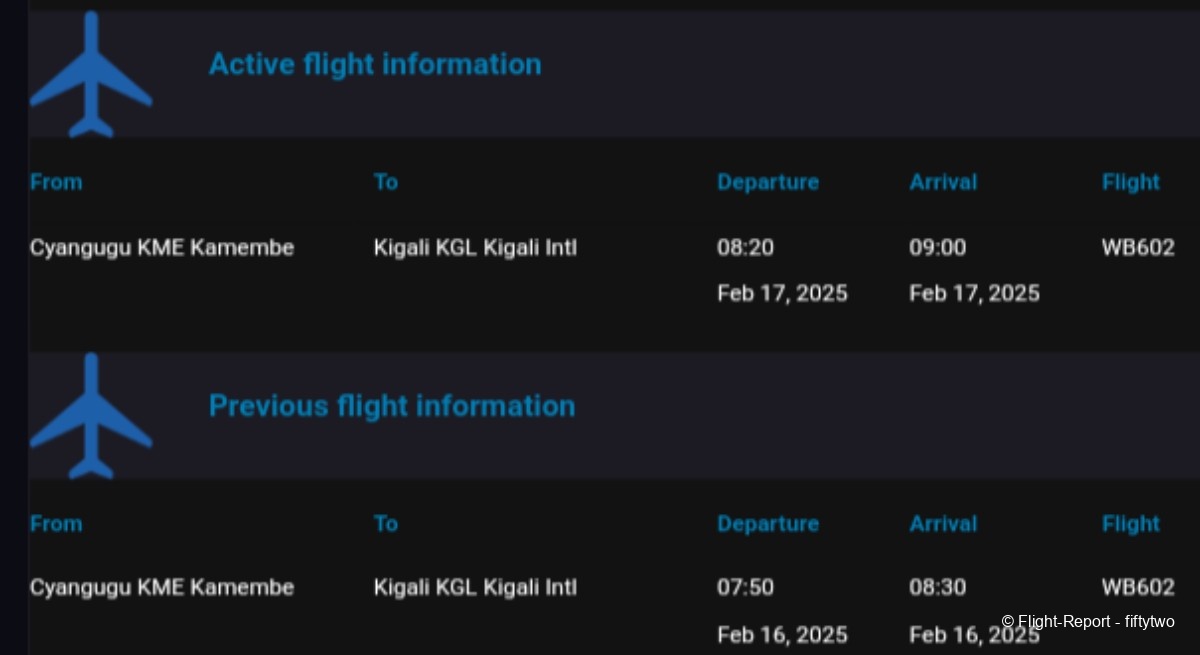Viewport: 1200px width, 655px height.
Task: Click the Arrival header in active flight section
Action: (x=943, y=182)
